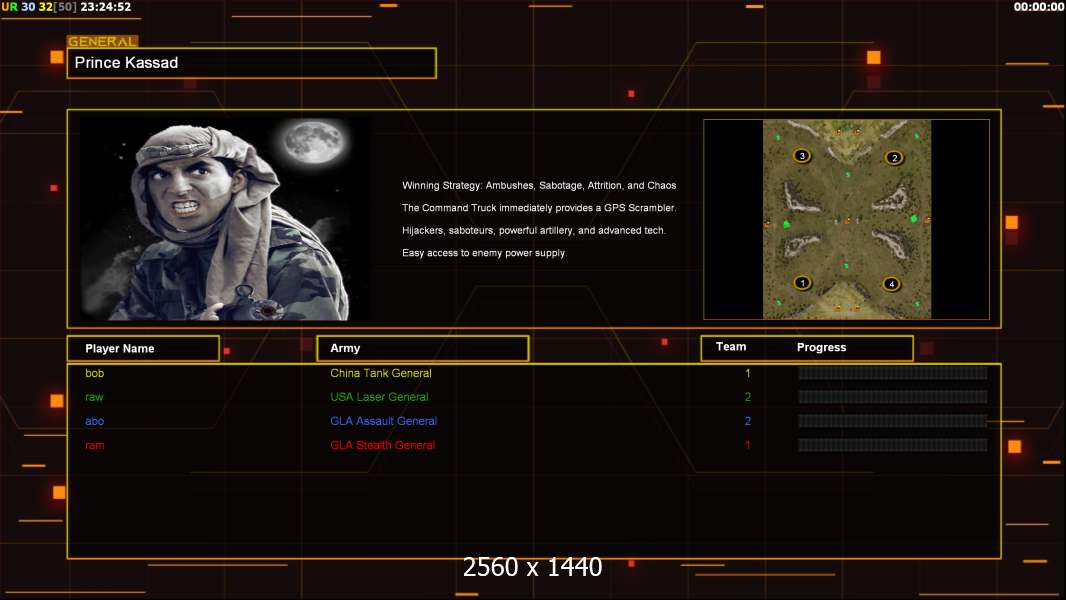This screenshot has height=600, width=1066.
Task: Click the Team column header
Action: (731, 347)
